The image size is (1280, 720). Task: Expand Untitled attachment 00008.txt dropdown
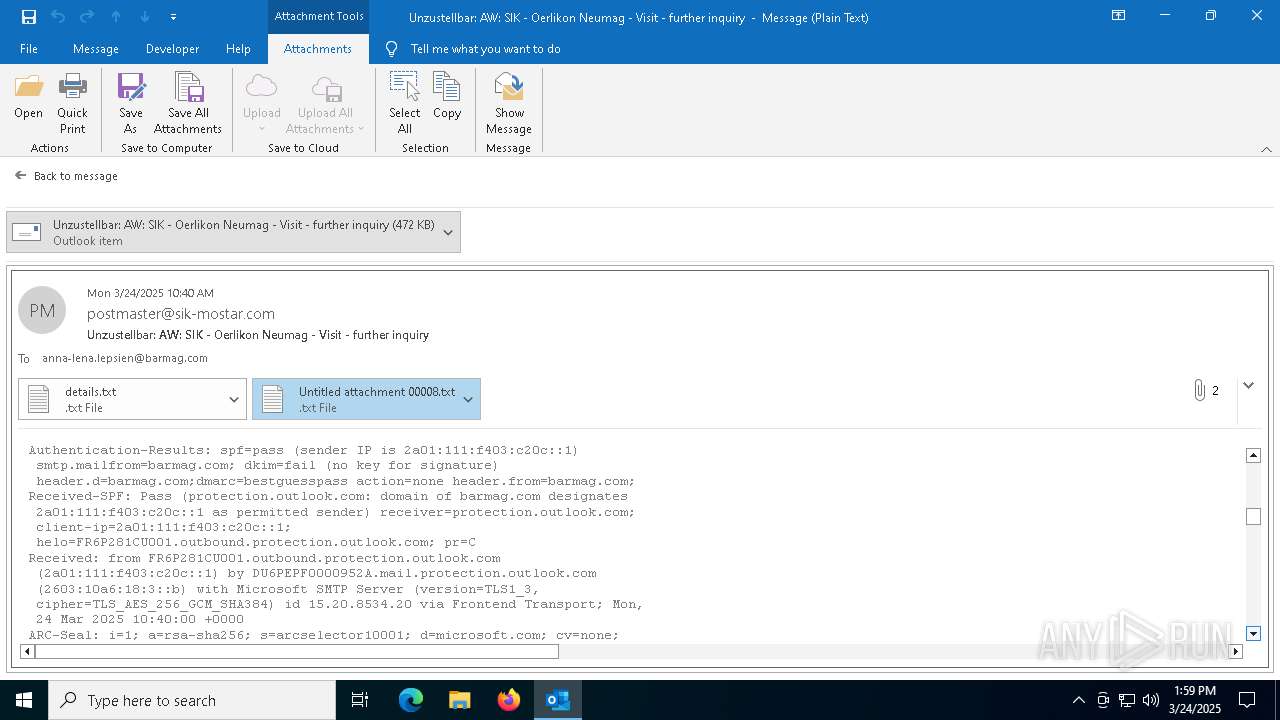(467, 399)
